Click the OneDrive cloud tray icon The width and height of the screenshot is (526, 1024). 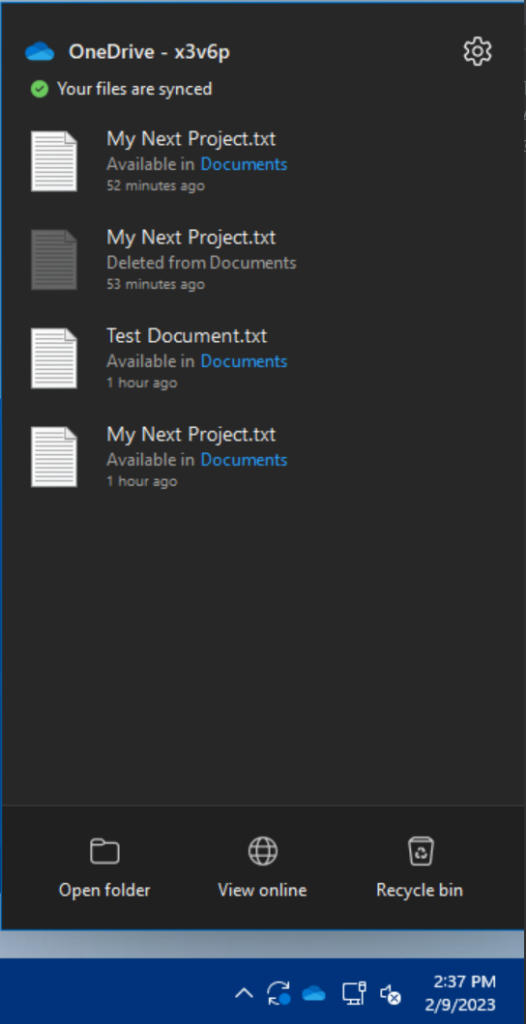tap(314, 993)
